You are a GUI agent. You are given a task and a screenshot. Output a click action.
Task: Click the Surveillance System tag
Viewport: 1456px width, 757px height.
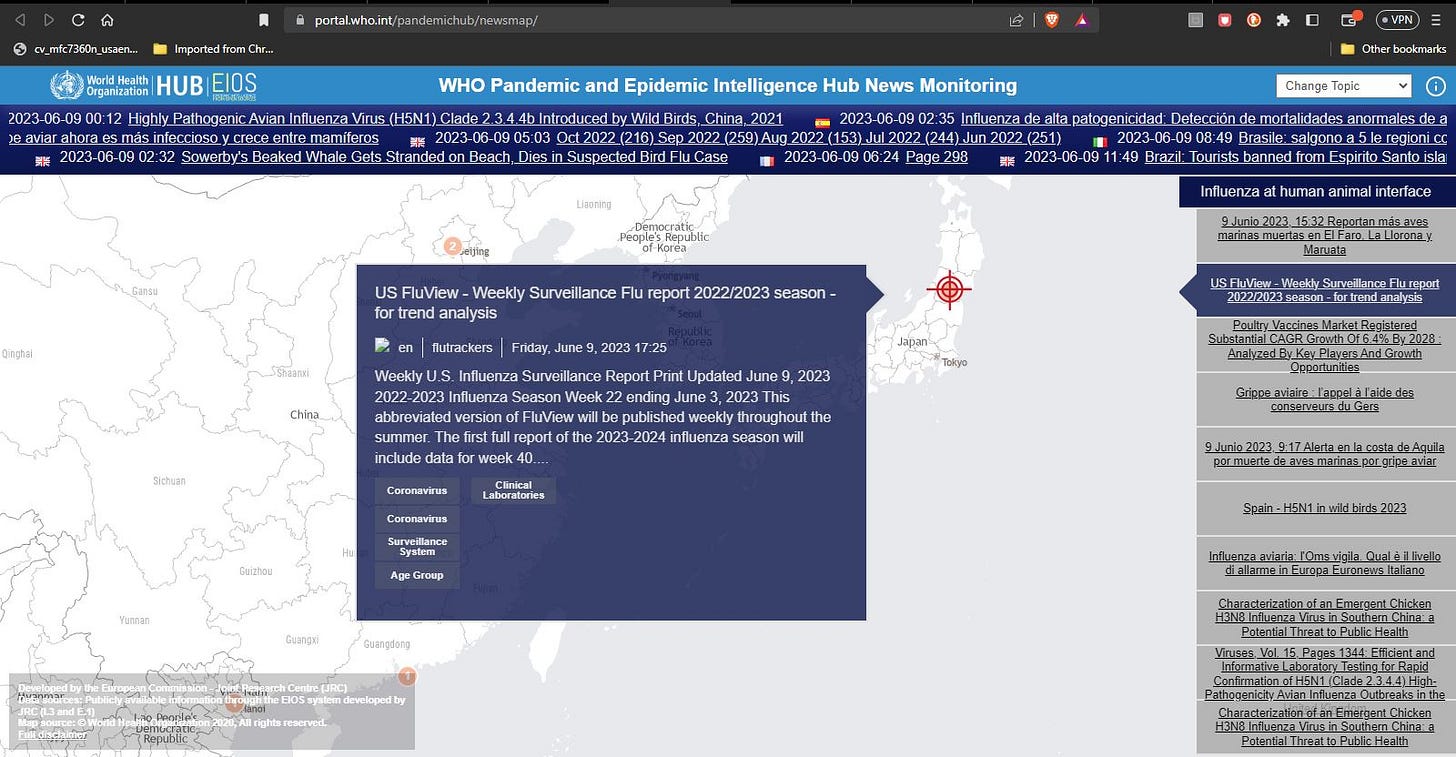click(417, 547)
